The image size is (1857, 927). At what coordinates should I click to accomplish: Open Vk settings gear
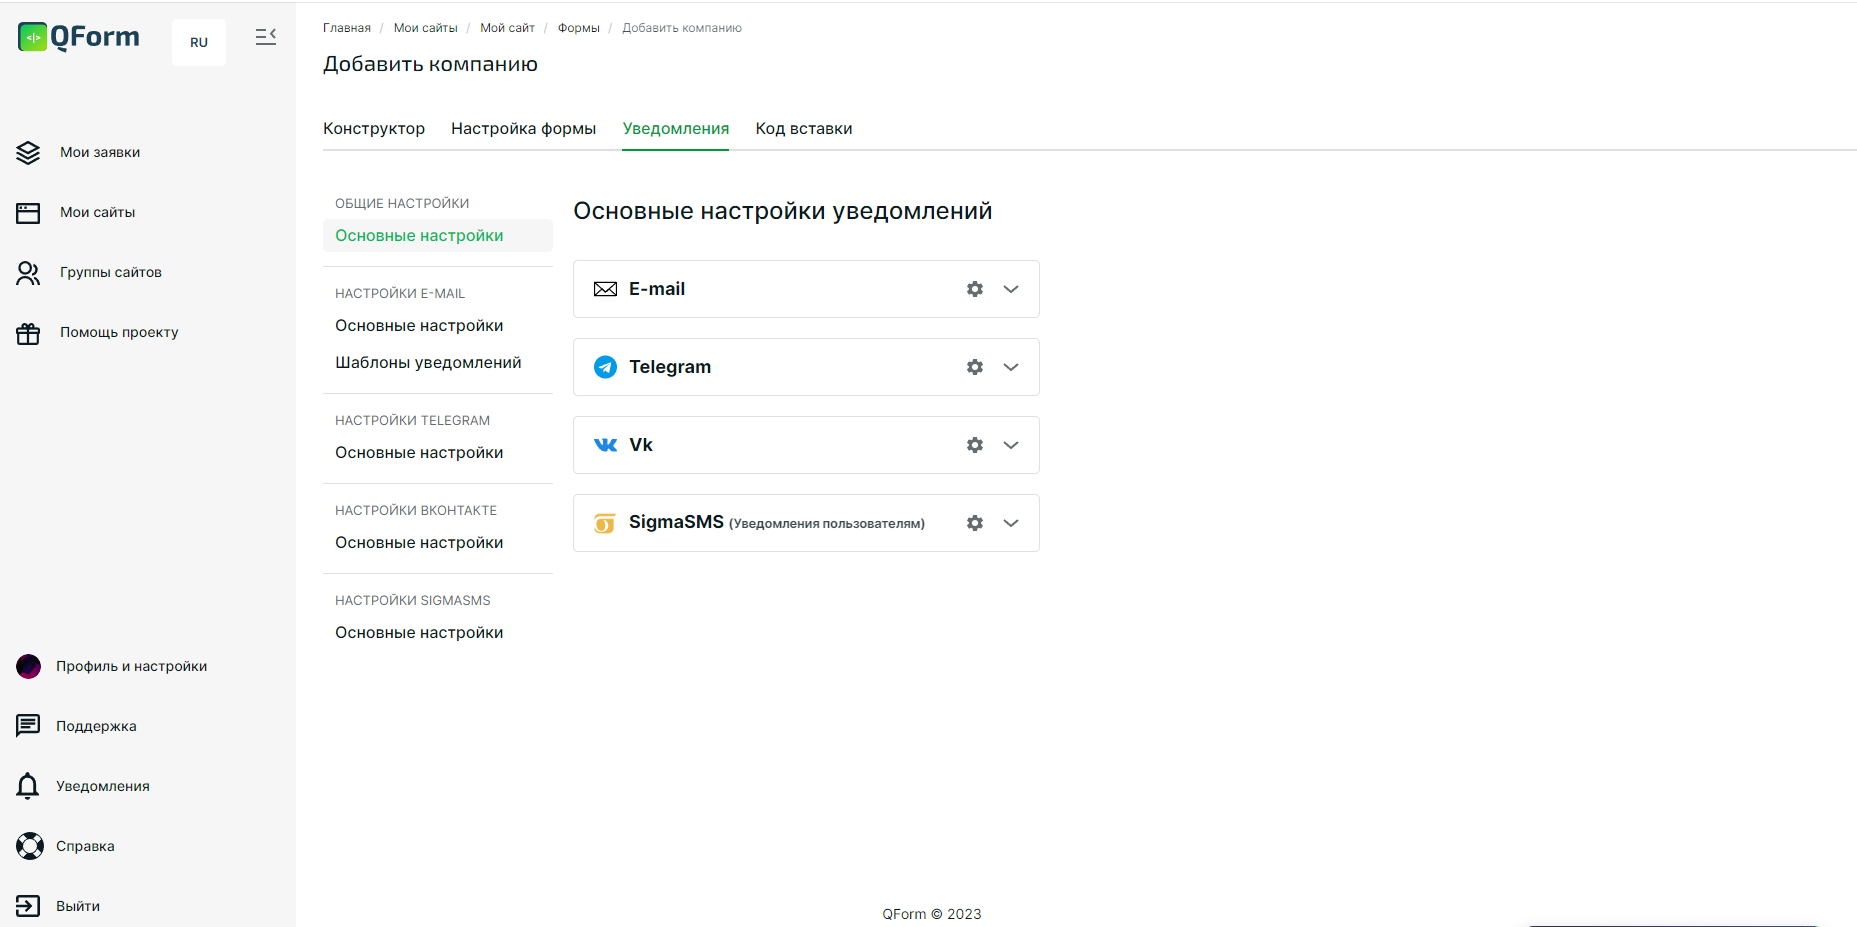tap(975, 445)
